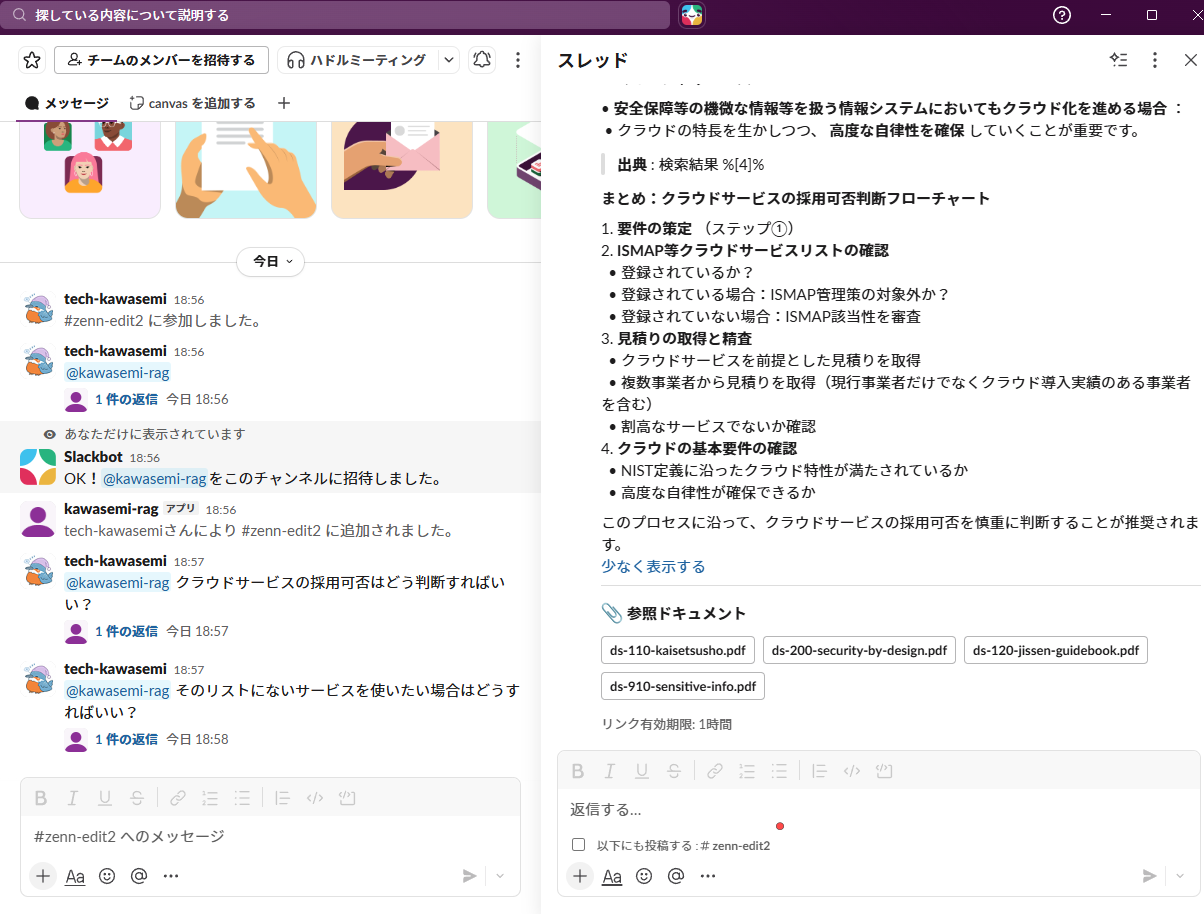Open thread panel more-options menu
This screenshot has width=1204, height=914.
pos(1155,60)
